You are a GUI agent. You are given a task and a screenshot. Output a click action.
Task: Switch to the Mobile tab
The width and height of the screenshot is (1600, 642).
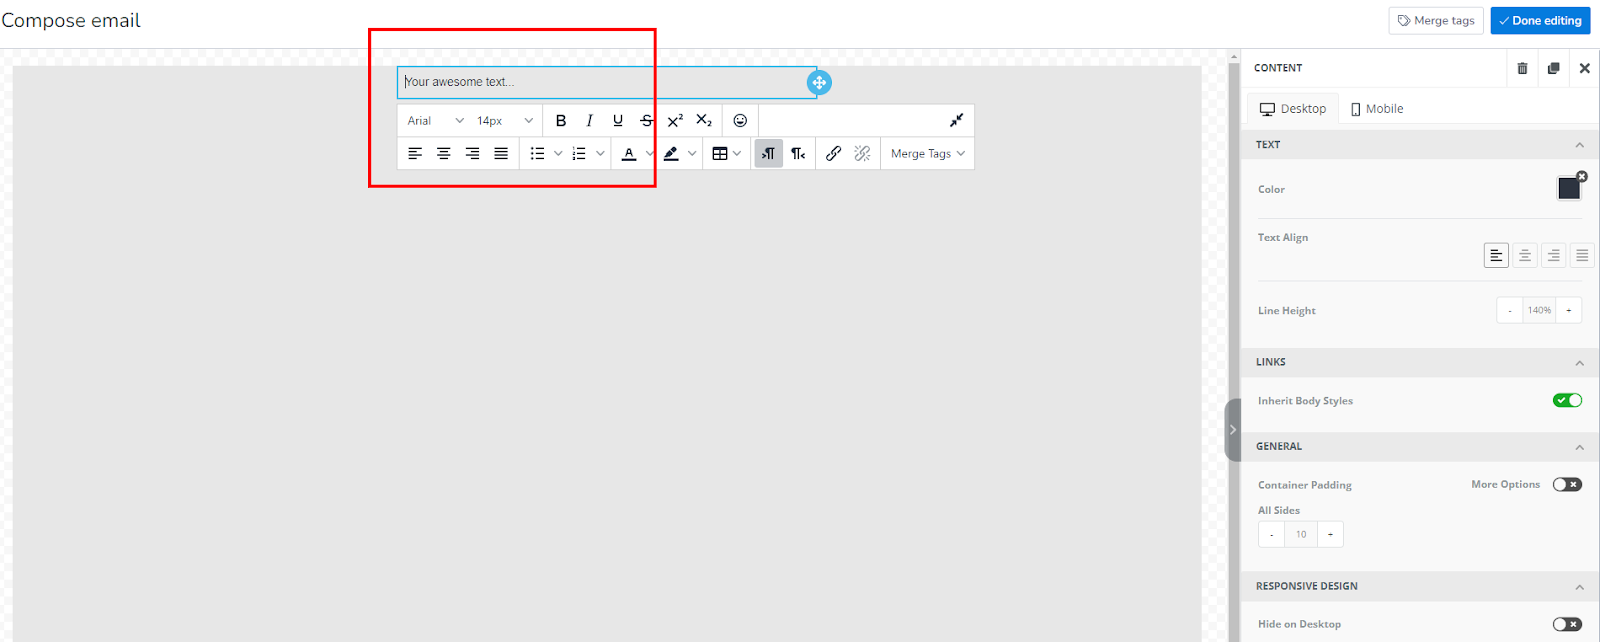1377,109
